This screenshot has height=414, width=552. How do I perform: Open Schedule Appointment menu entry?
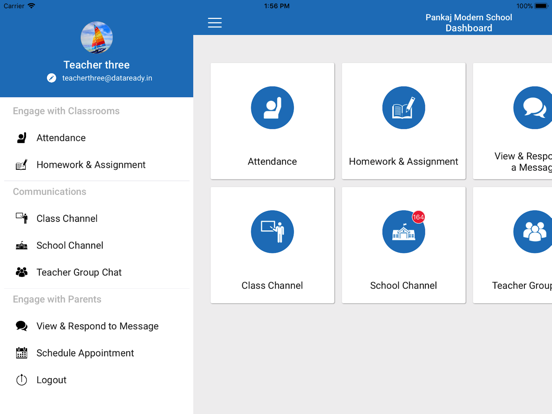tap(85, 353)
